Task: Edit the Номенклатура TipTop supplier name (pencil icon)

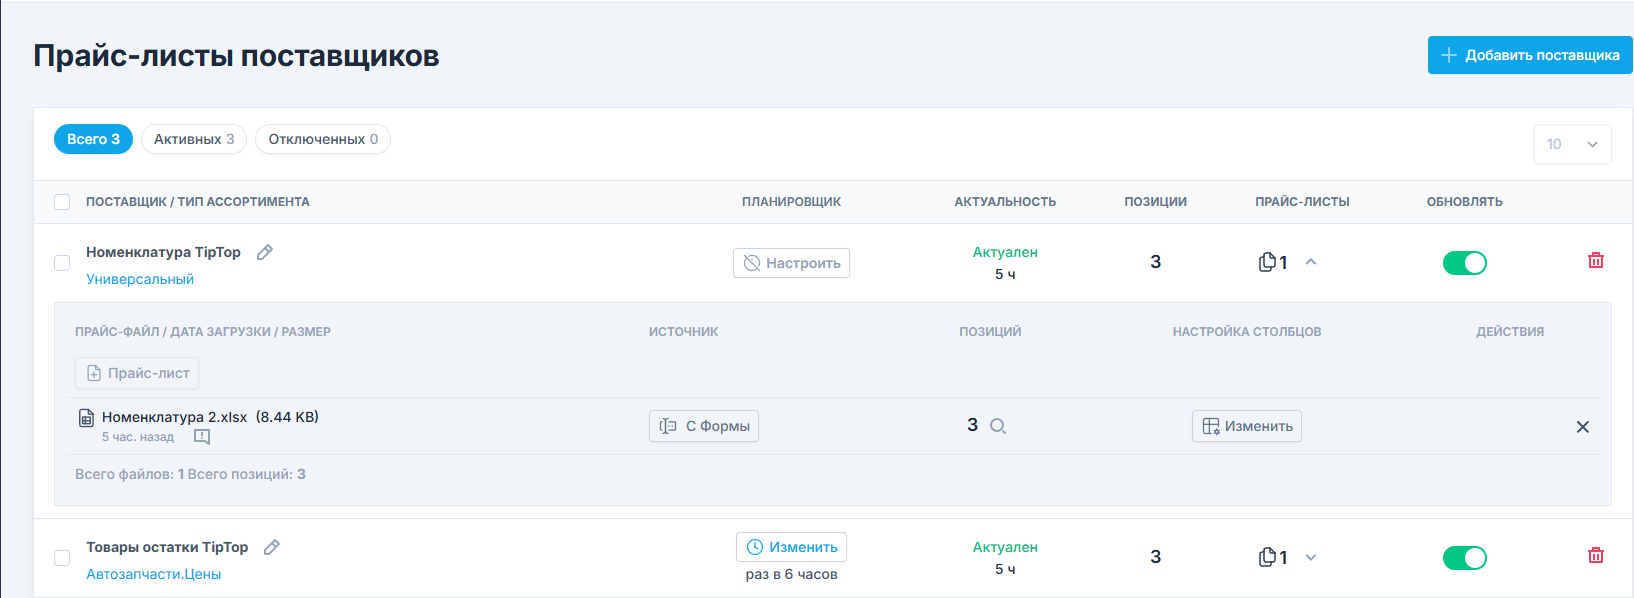Action: pos(265,253)
